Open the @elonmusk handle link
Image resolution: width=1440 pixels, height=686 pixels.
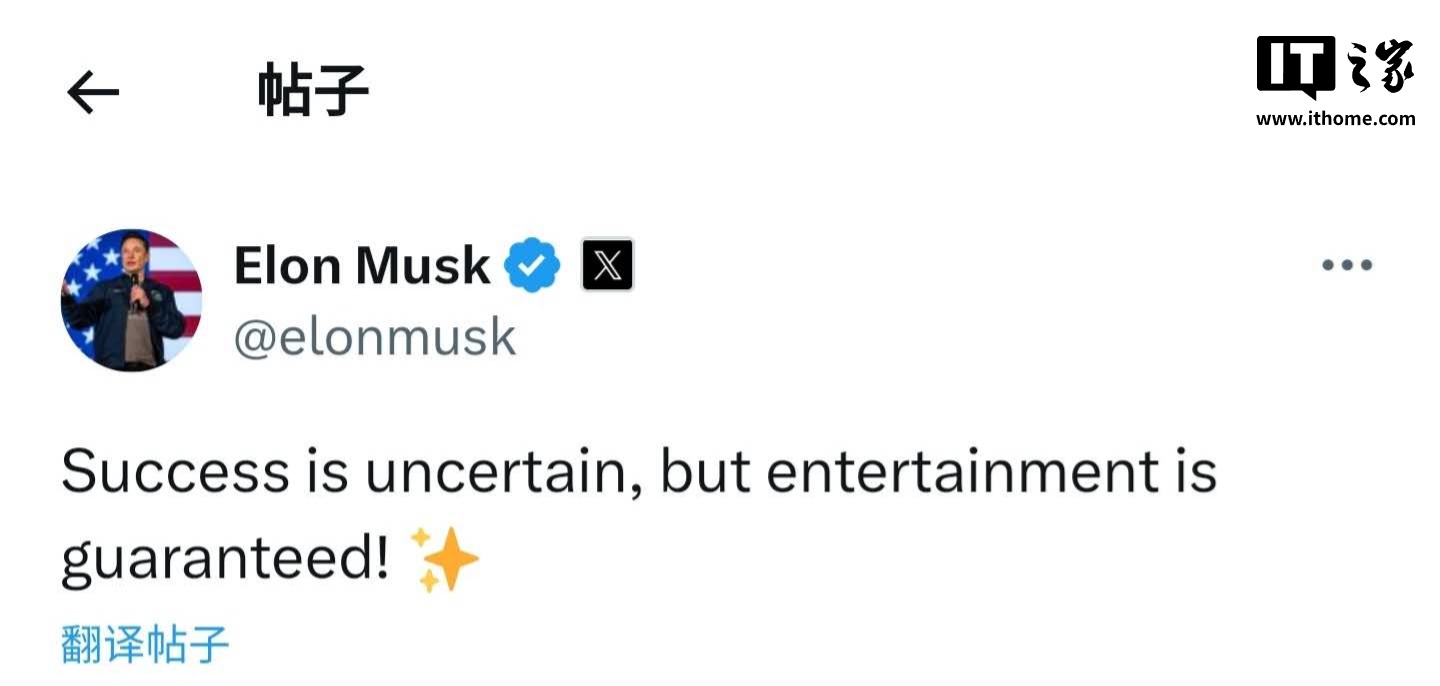(x=375, y=338)
